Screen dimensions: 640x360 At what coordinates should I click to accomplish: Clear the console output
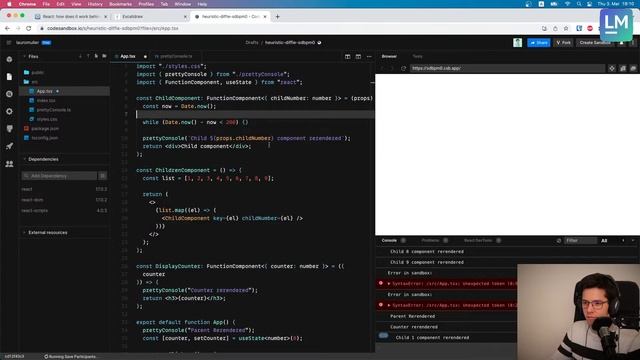tap(559, 241)
